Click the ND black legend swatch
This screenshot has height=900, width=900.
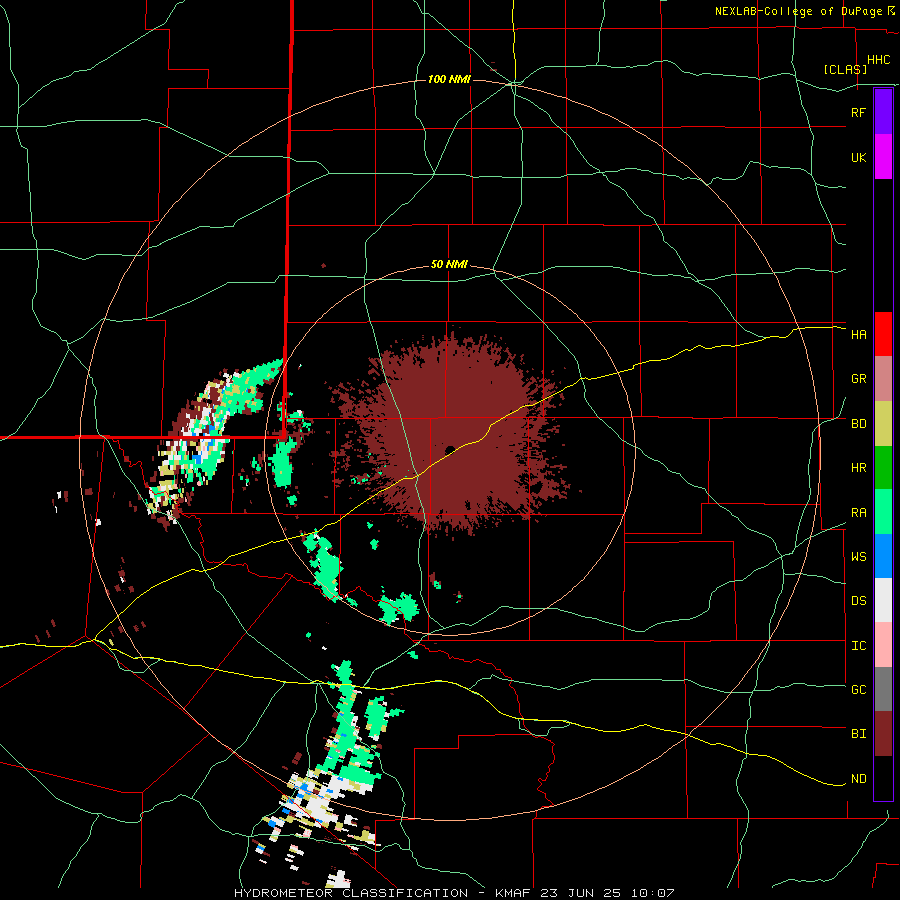[883, 778]
